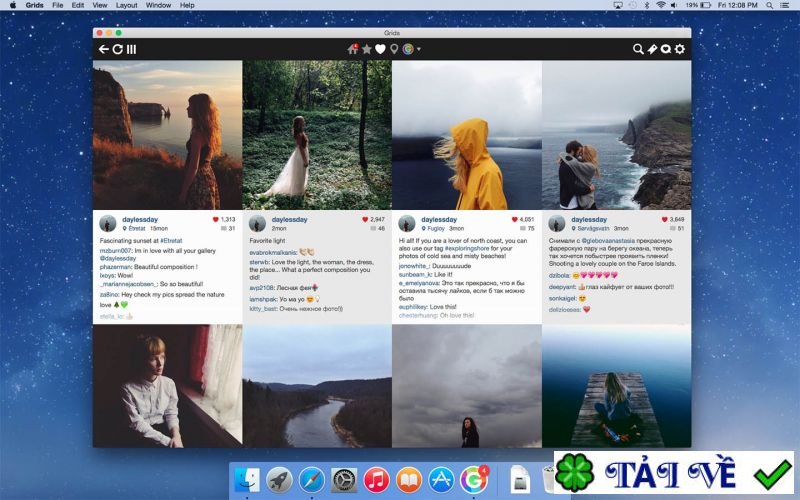Open the bookmarks tag icon

click(652, 49)
